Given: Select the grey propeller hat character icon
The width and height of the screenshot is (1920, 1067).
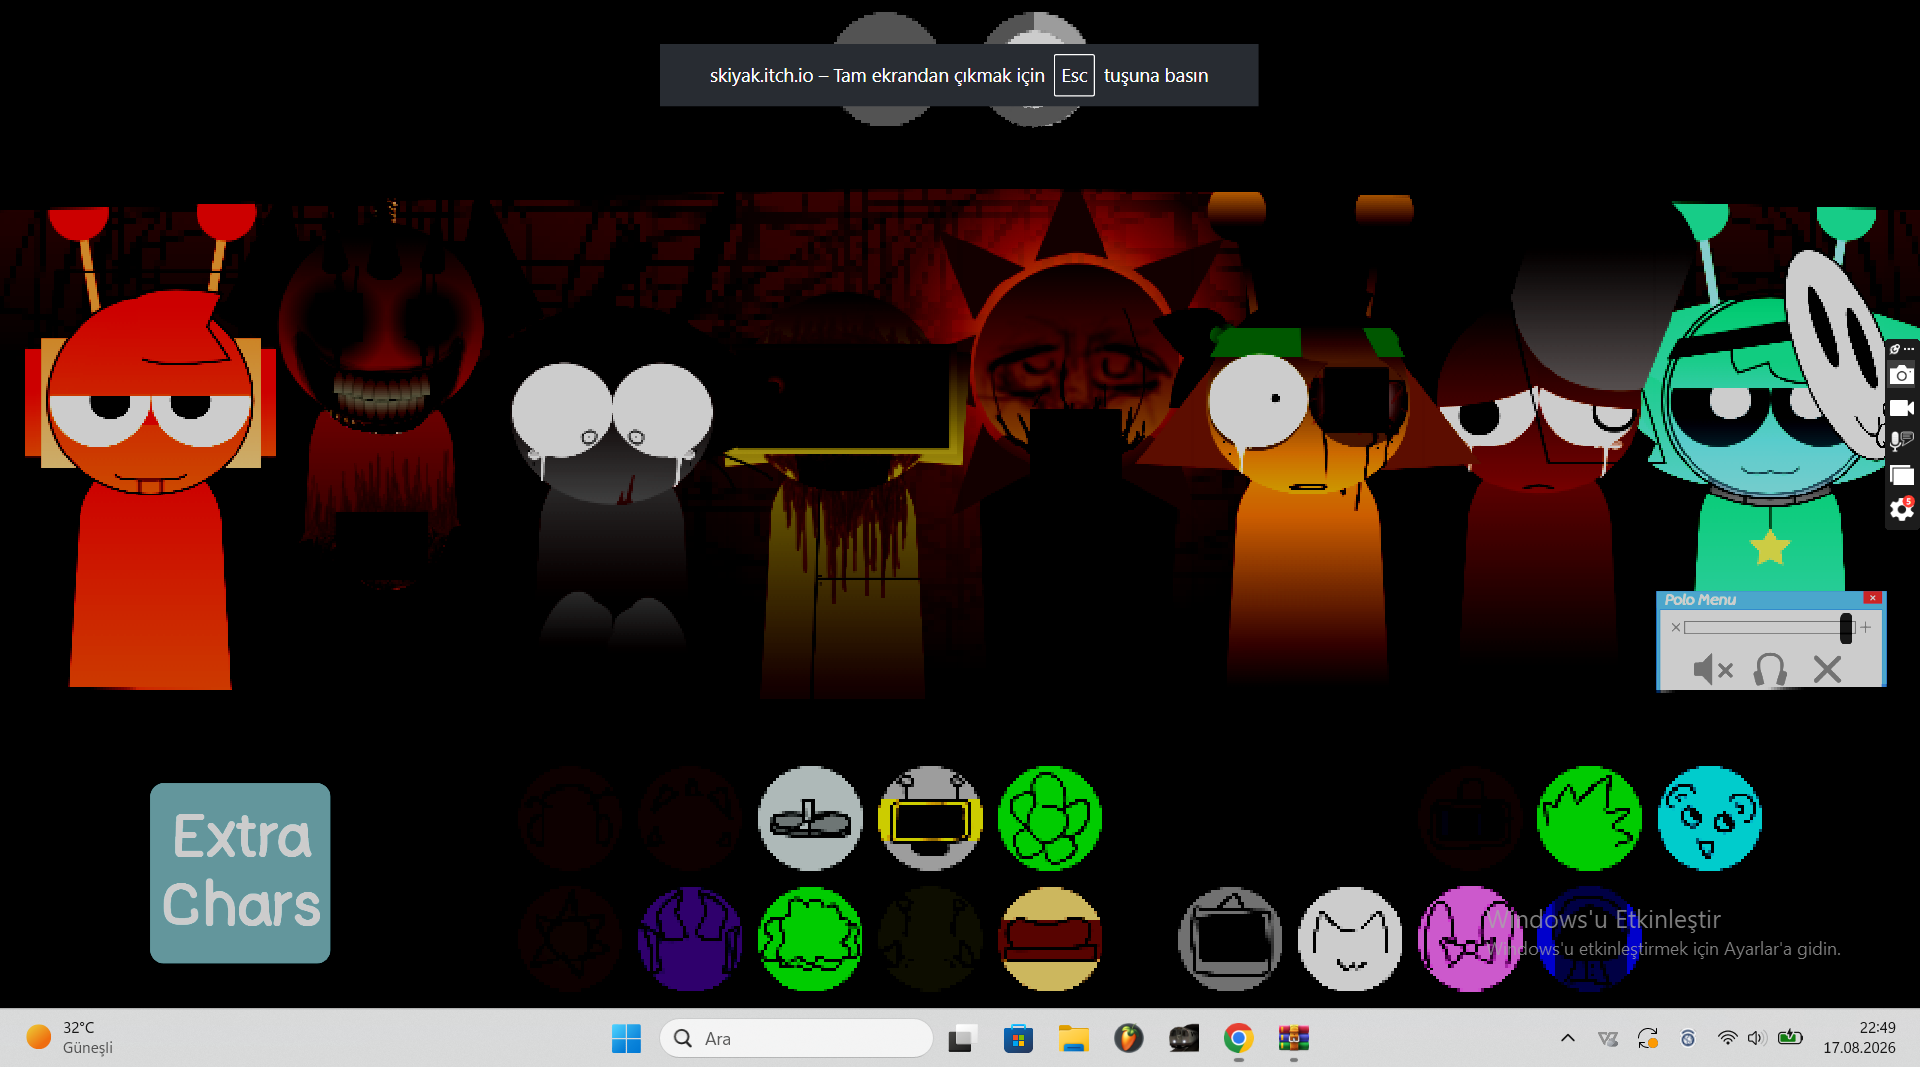Looking at the screenshot, I should 810,818.
